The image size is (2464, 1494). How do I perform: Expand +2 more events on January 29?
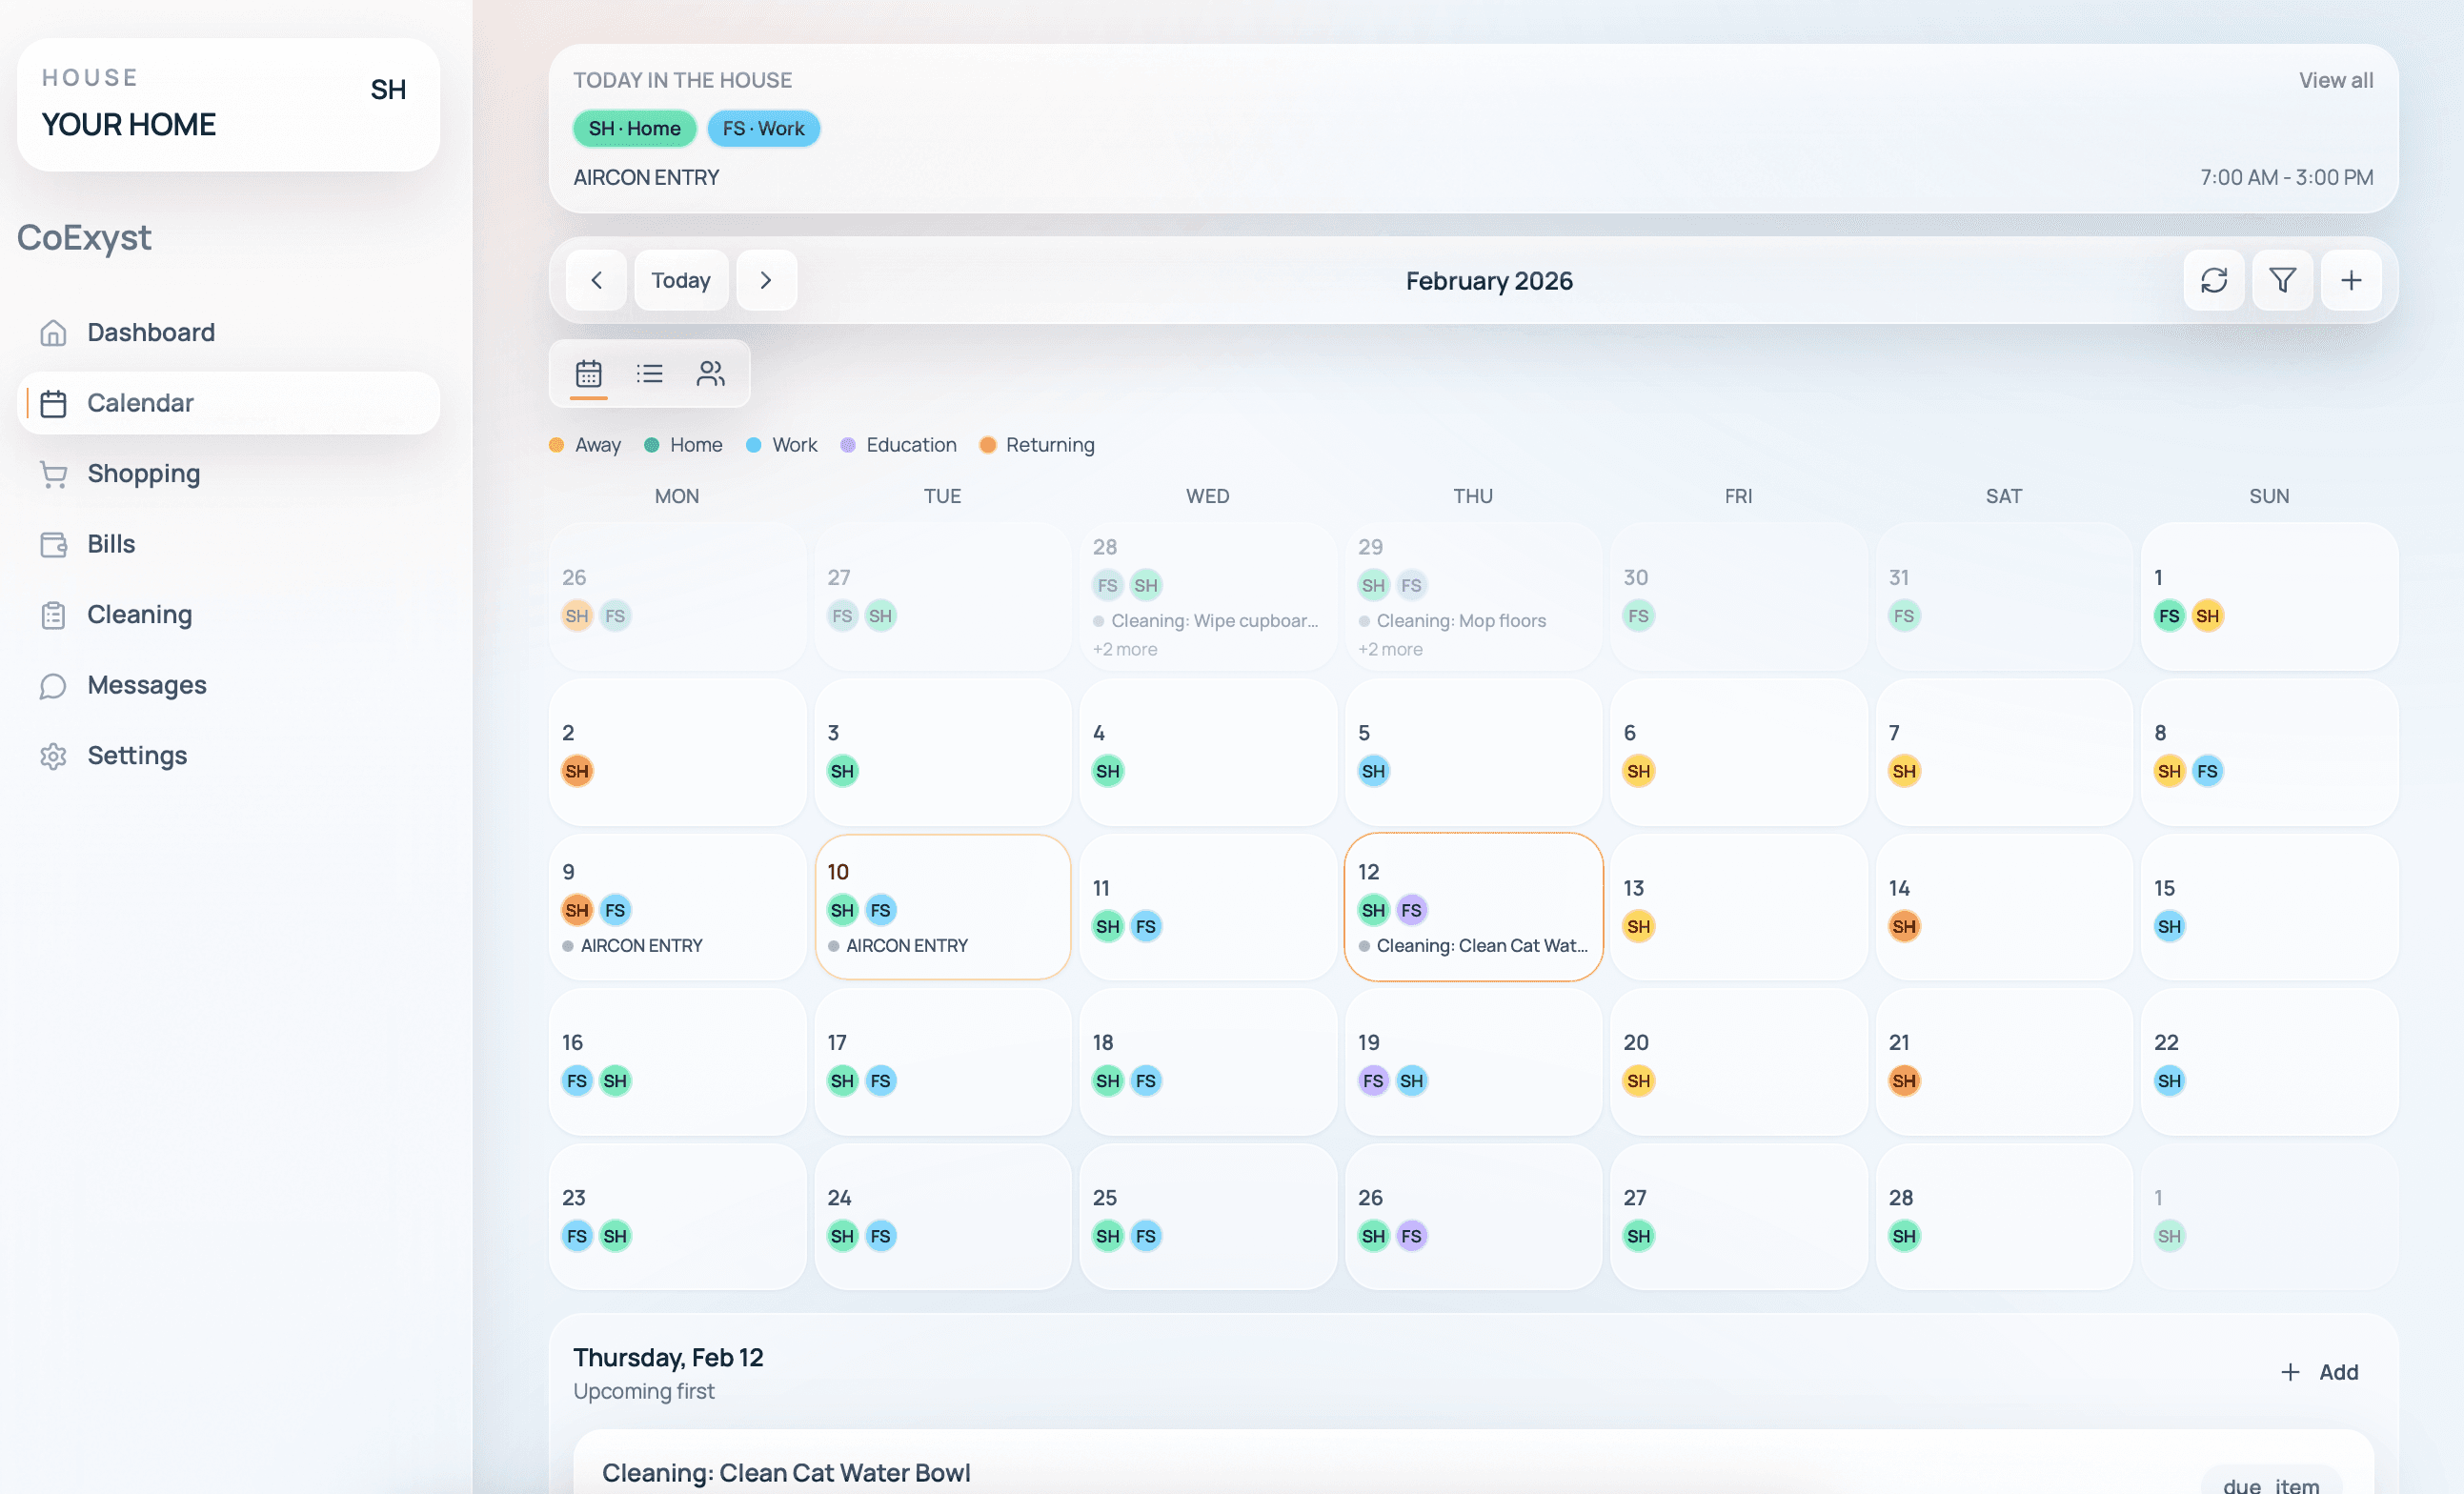(x=1390, y=648)
